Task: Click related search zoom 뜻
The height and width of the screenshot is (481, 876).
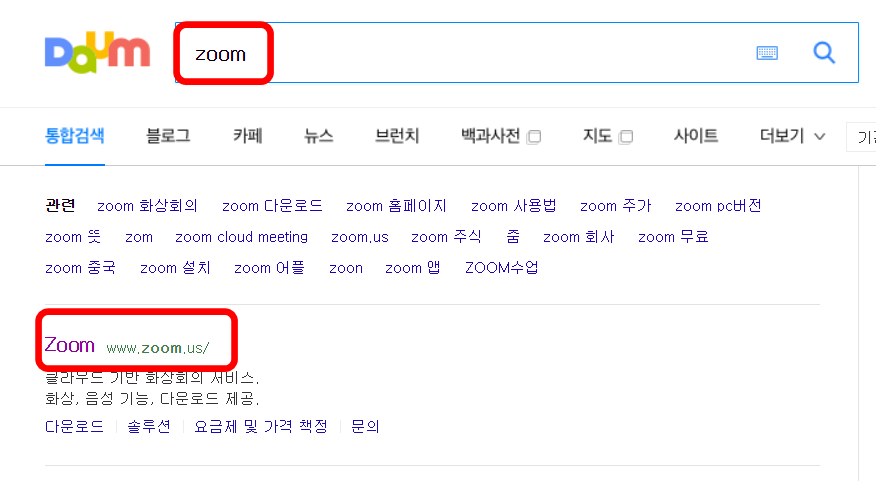Action: [x=73, y=237]
